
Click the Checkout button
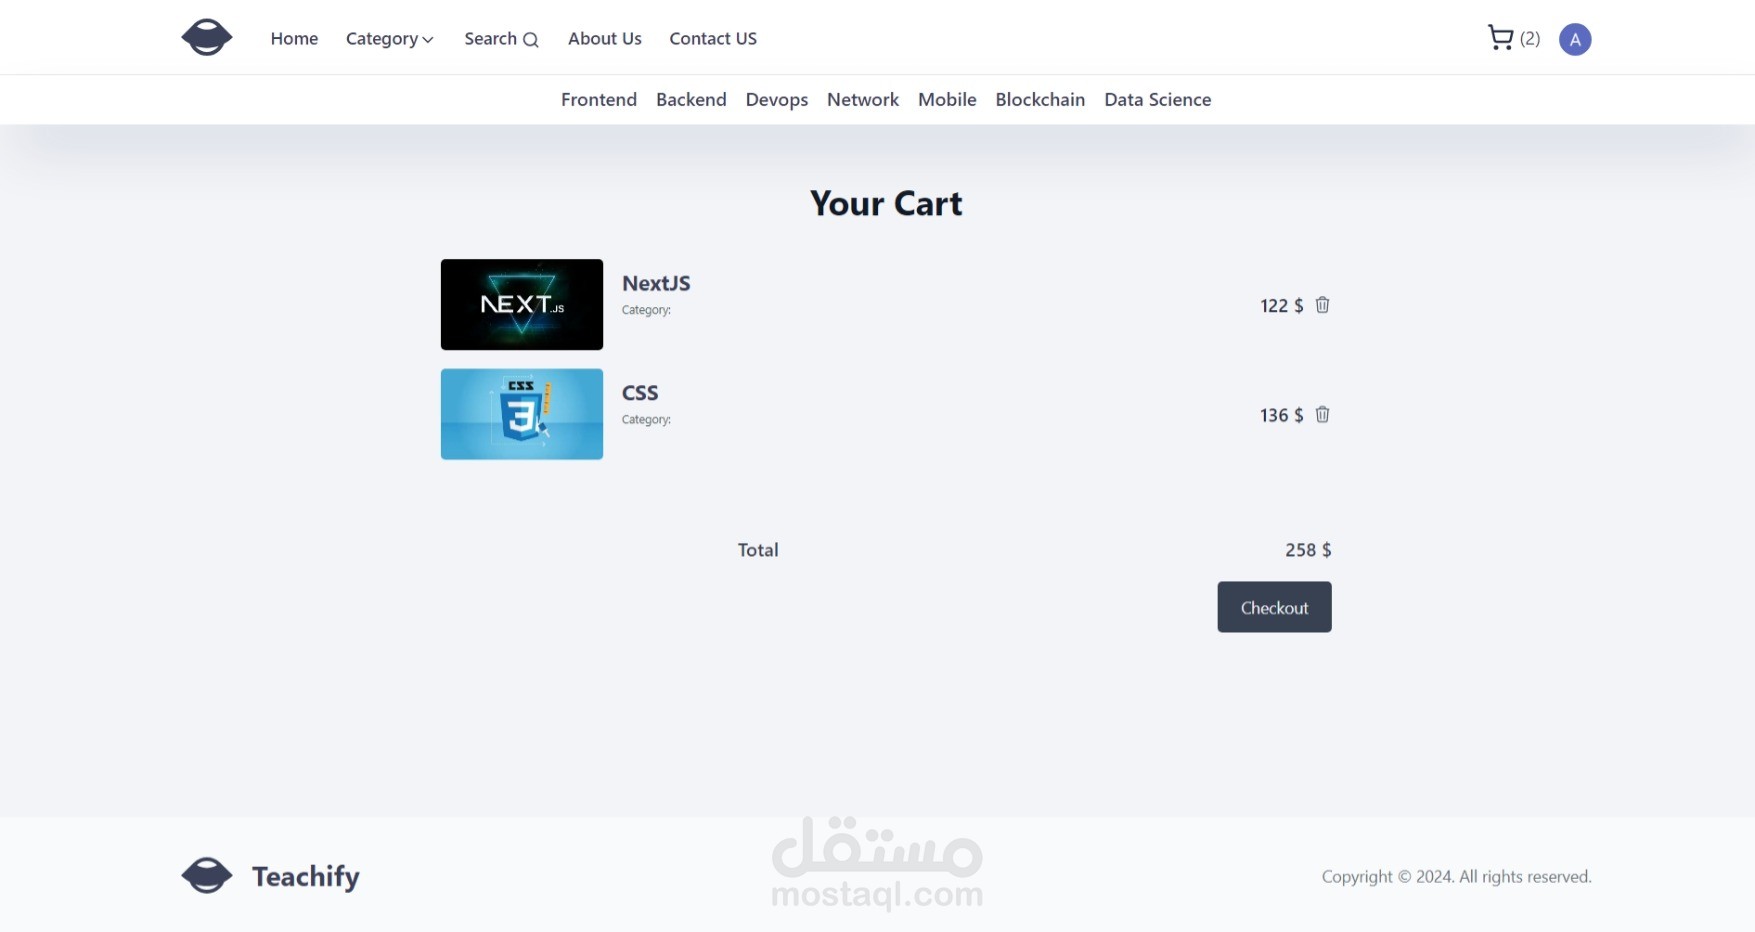click(x=1274, y=607)
